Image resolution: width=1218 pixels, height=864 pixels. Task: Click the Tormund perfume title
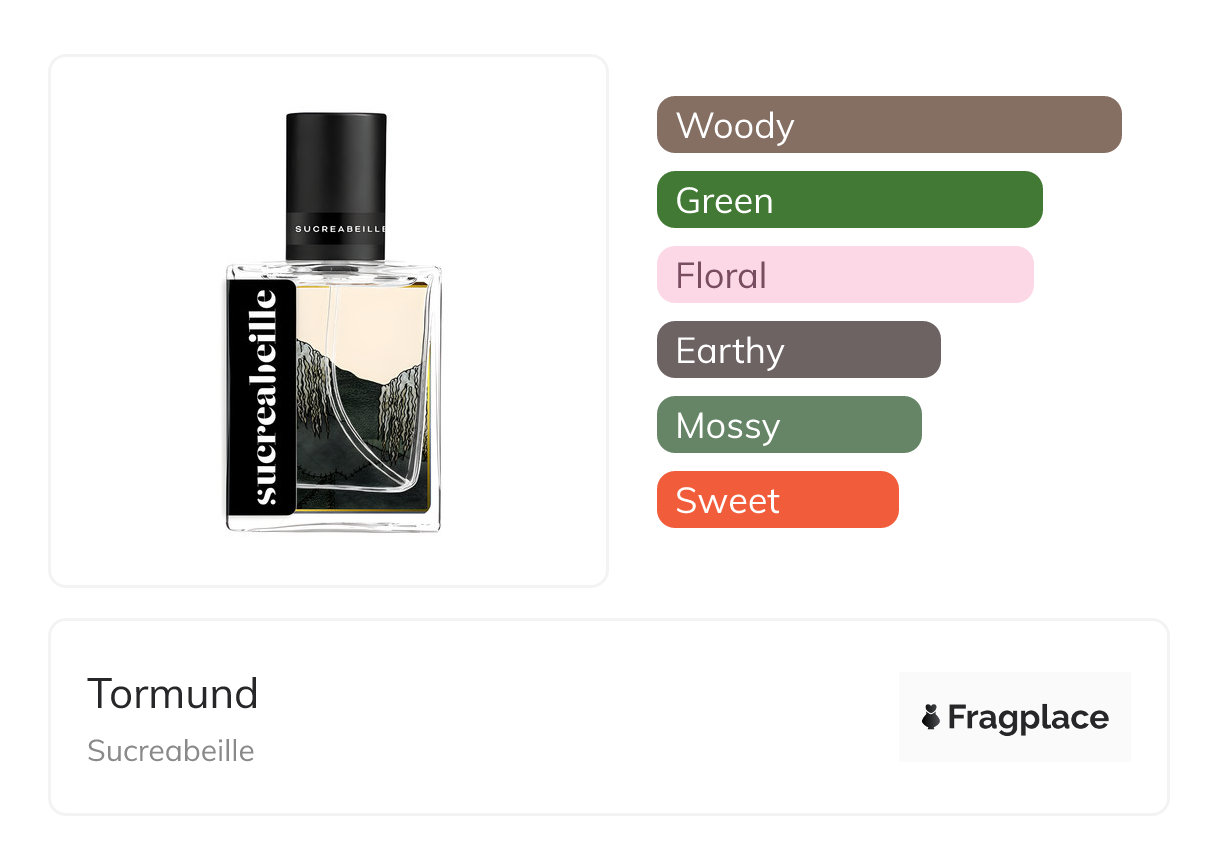pyautogui.click(x=173, y=693)
